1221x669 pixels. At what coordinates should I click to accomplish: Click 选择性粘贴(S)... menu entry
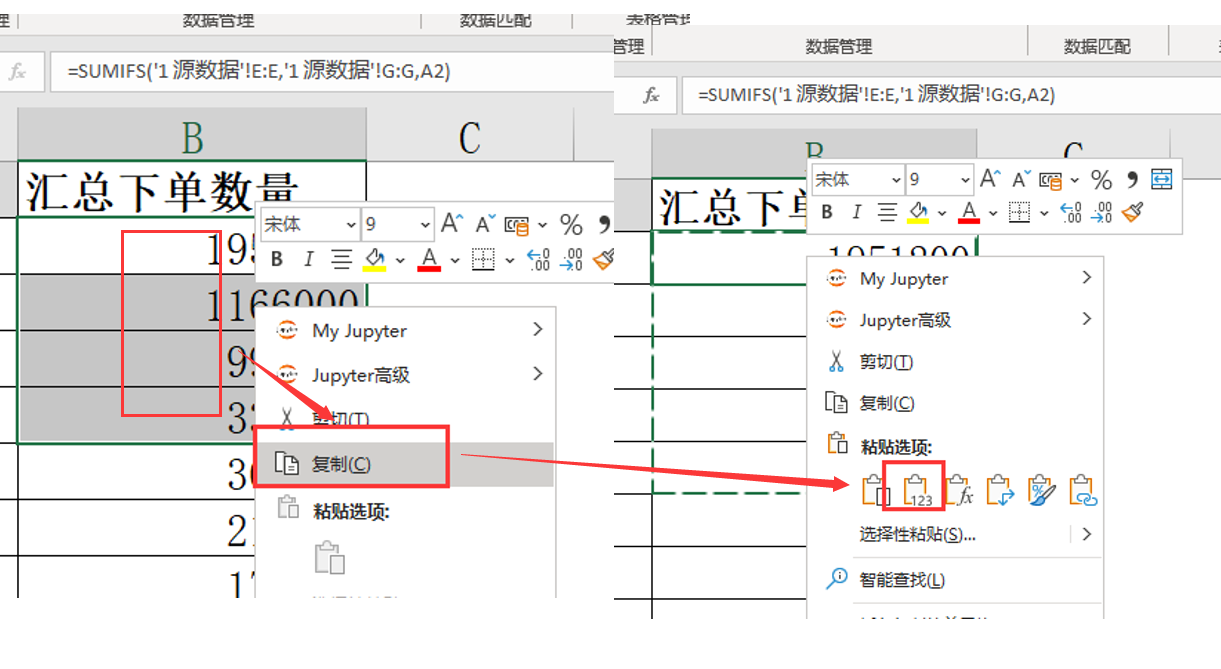917,534
